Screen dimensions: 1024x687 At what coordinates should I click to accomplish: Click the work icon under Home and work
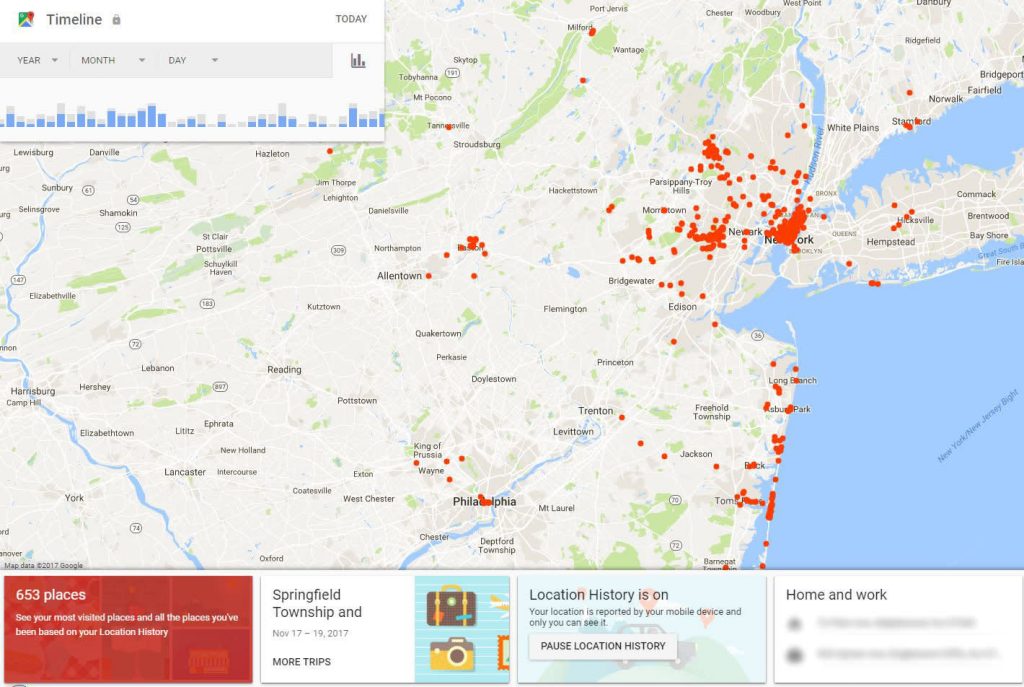[794, 654]
